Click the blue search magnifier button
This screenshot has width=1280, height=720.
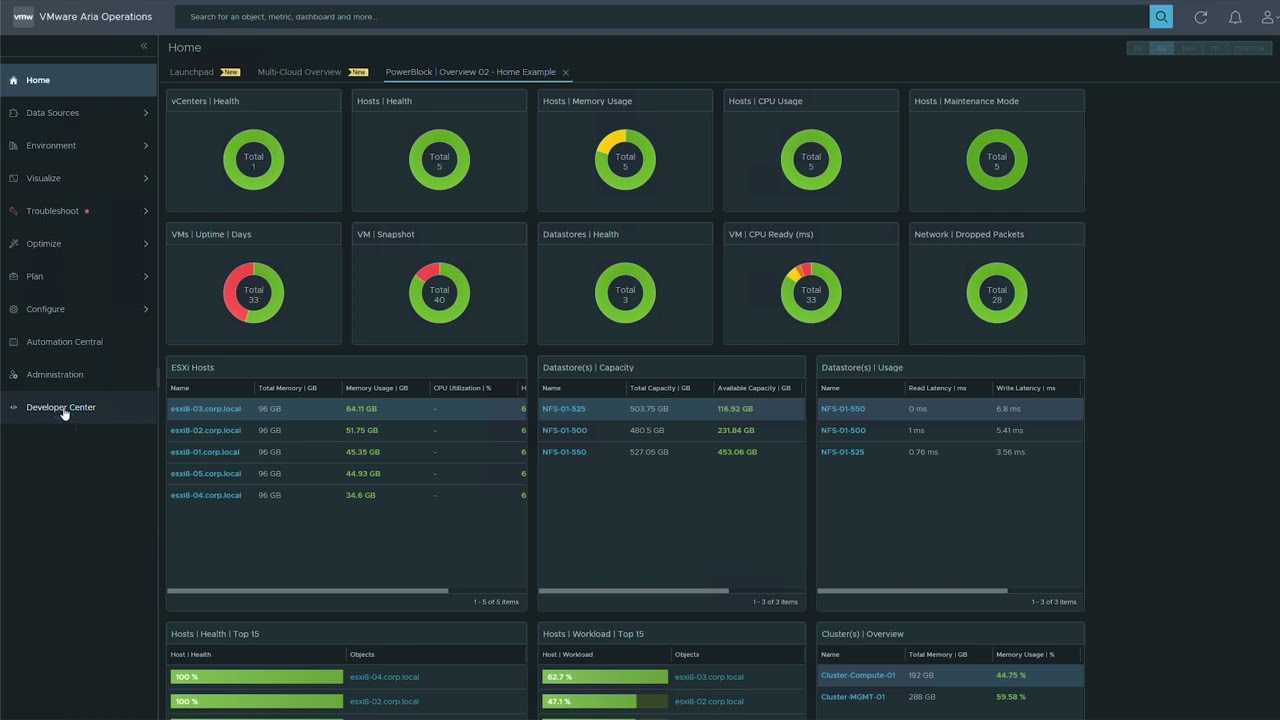(x=1161, y=16)
